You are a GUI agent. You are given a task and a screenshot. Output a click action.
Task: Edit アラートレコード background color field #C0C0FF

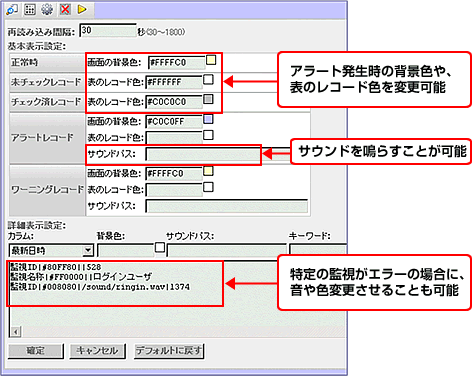tap(174, 122)
